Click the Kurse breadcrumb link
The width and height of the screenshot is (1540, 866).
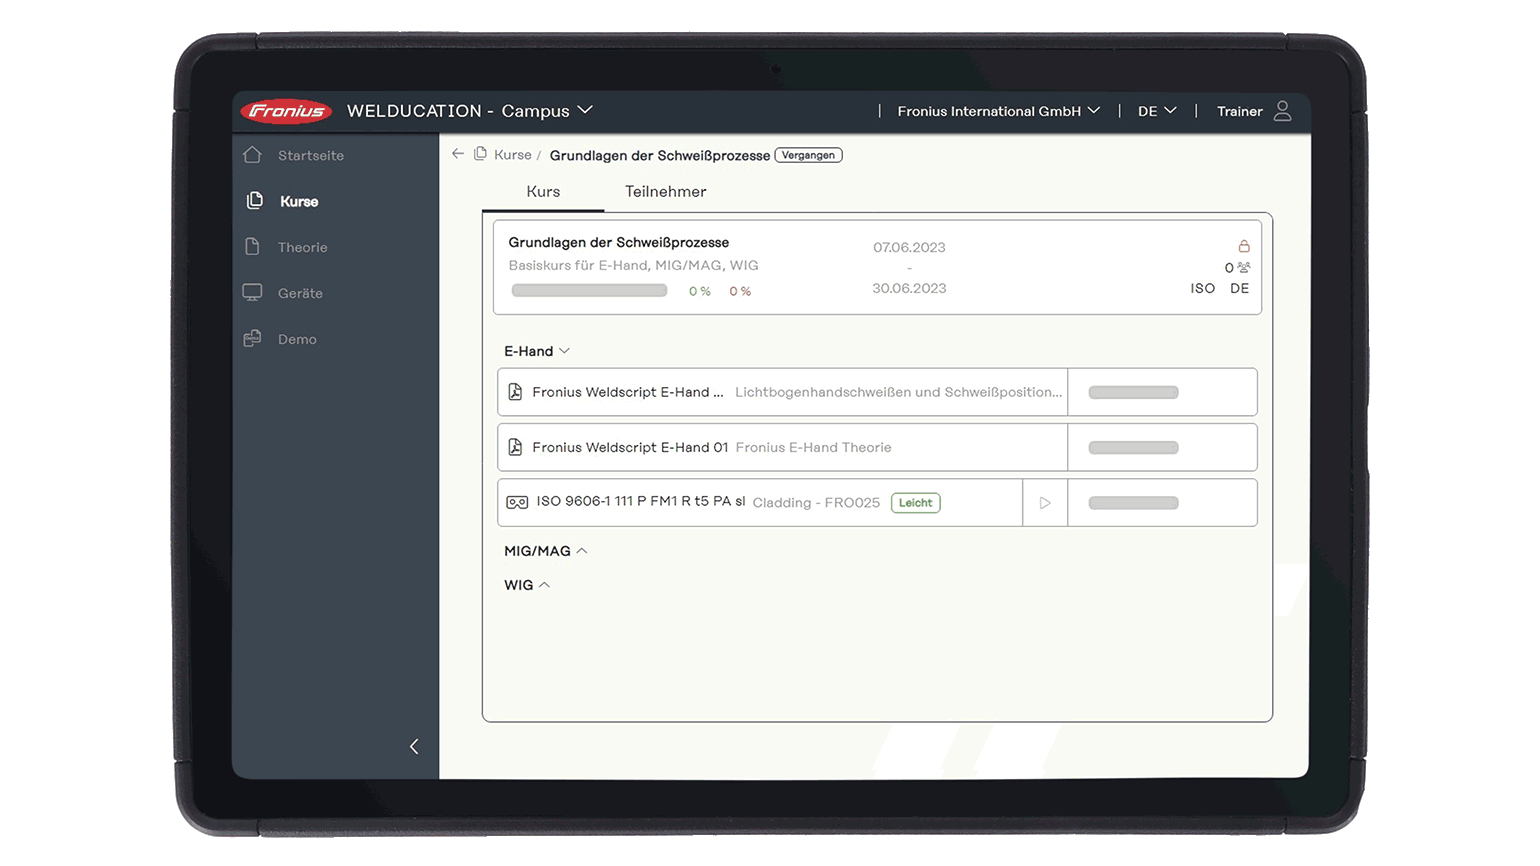click(513, 155)
